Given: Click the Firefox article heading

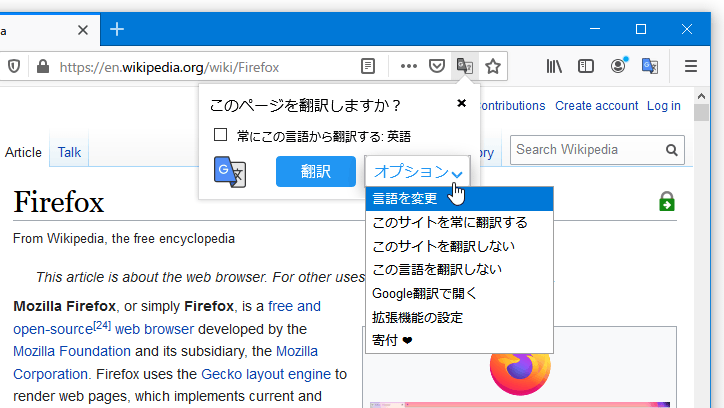Looking at the screenshot, I should tap(59, 202).
